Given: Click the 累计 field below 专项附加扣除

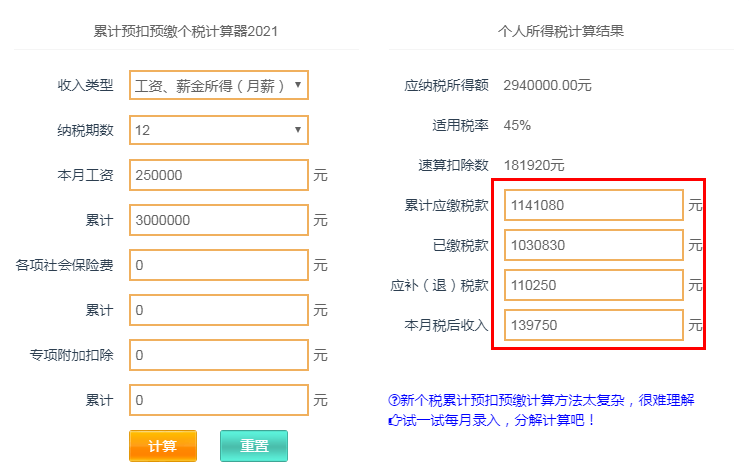Looking at the screenshot, I should pyautogui.click(x=219, y=400).
